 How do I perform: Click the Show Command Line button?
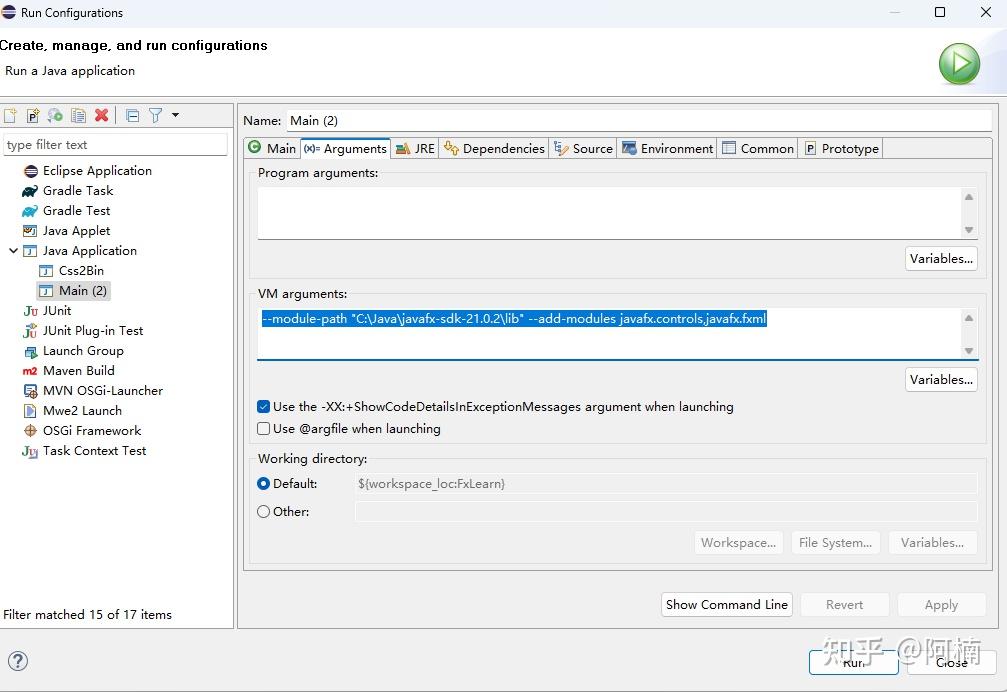tap(727, 605)
